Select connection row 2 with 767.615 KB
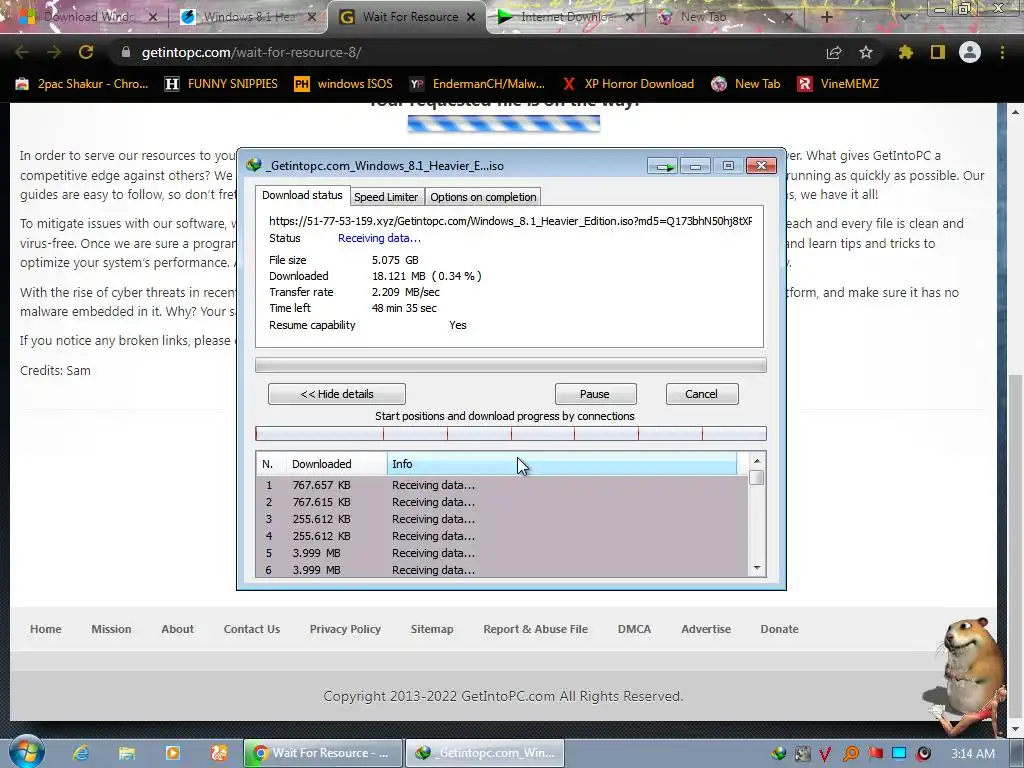 pyautogui.click(x=502, y=502)
